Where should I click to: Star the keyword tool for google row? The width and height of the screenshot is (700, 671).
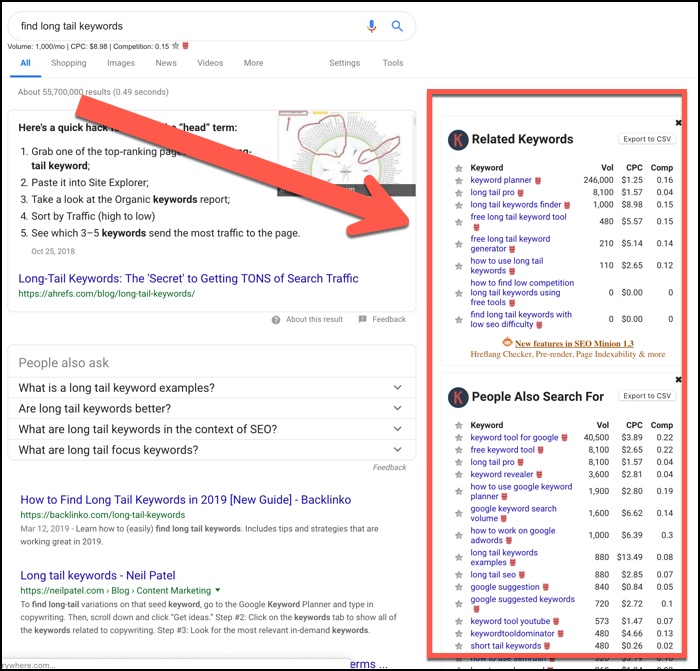click(x=458, y=438)
